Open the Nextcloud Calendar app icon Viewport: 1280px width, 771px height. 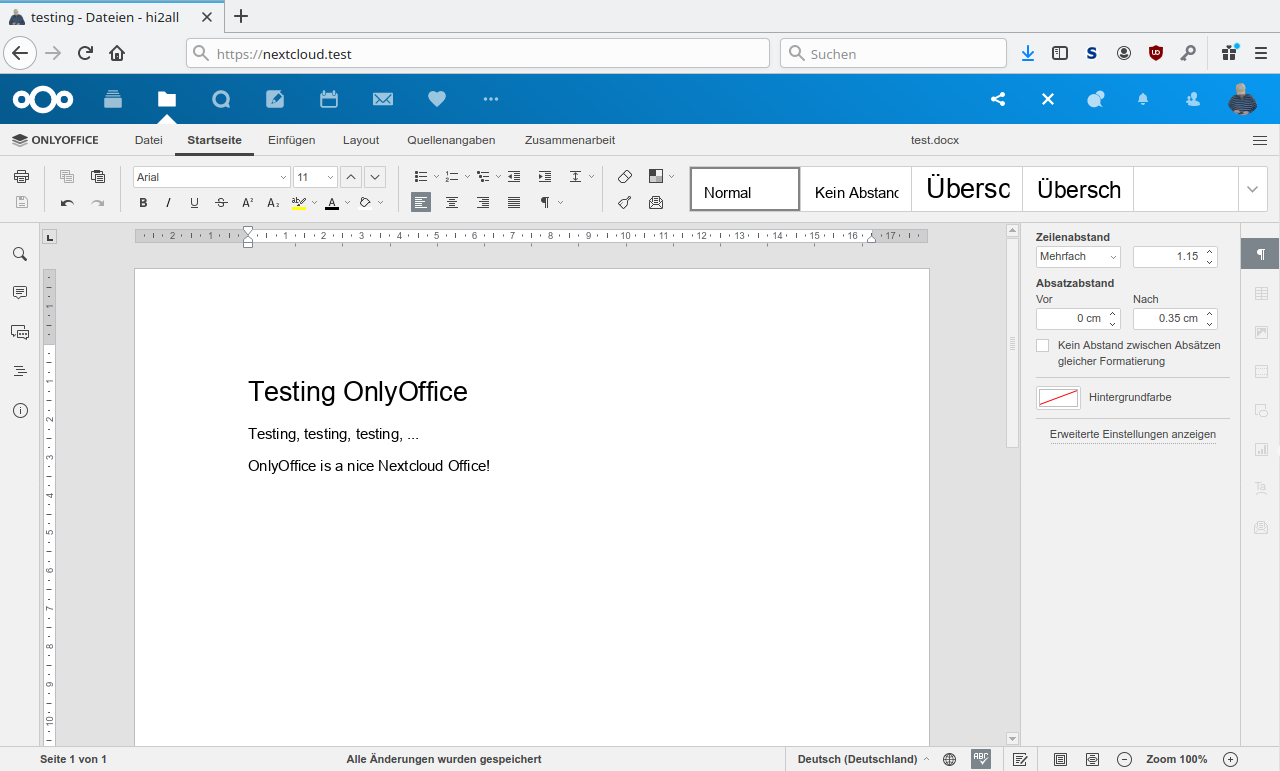click(x=329, y=99)
